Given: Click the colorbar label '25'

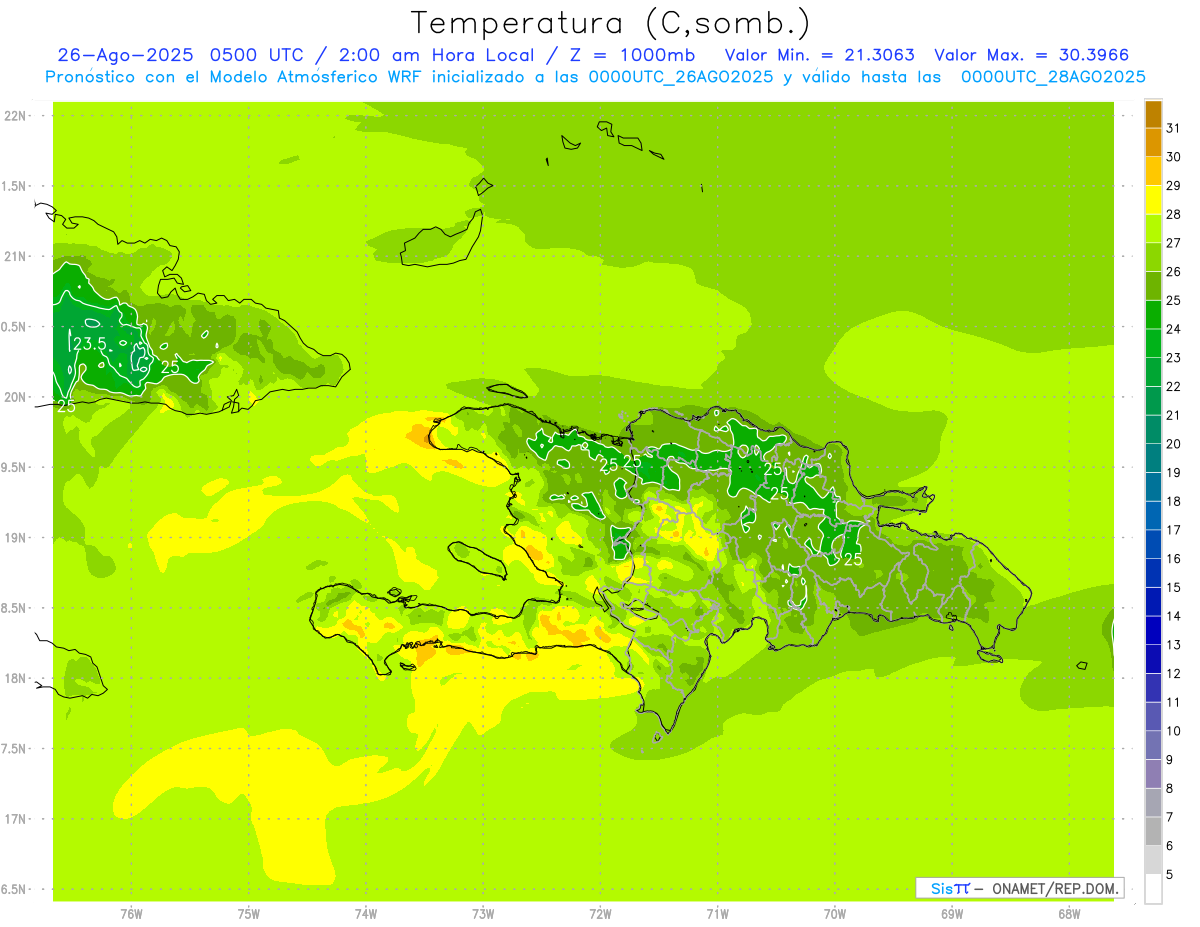Looking at the screenshot, I should 1174,300.
